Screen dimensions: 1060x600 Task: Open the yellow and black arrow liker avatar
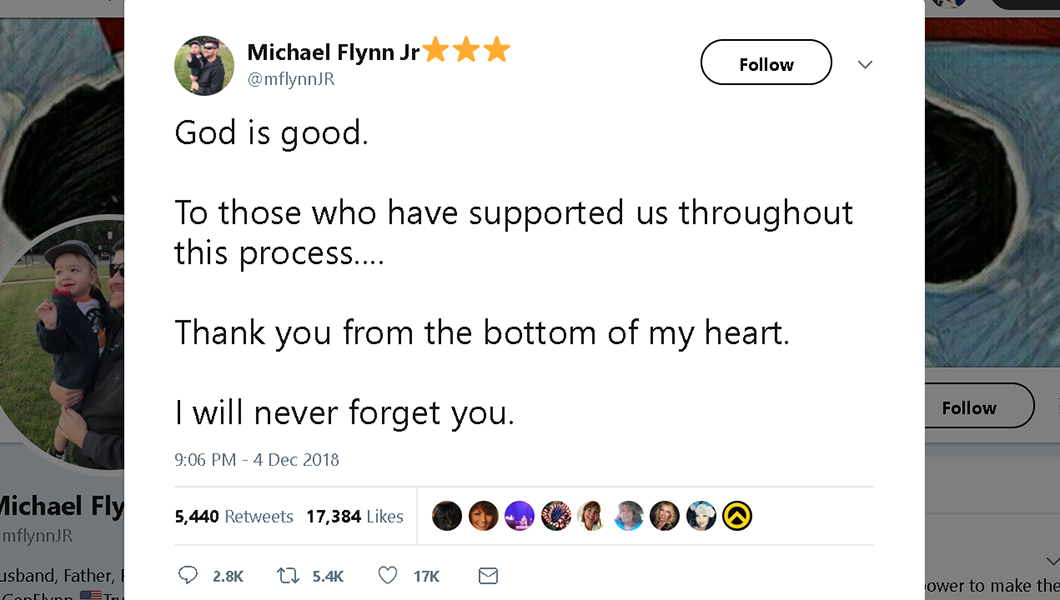[x=737, y=516]
